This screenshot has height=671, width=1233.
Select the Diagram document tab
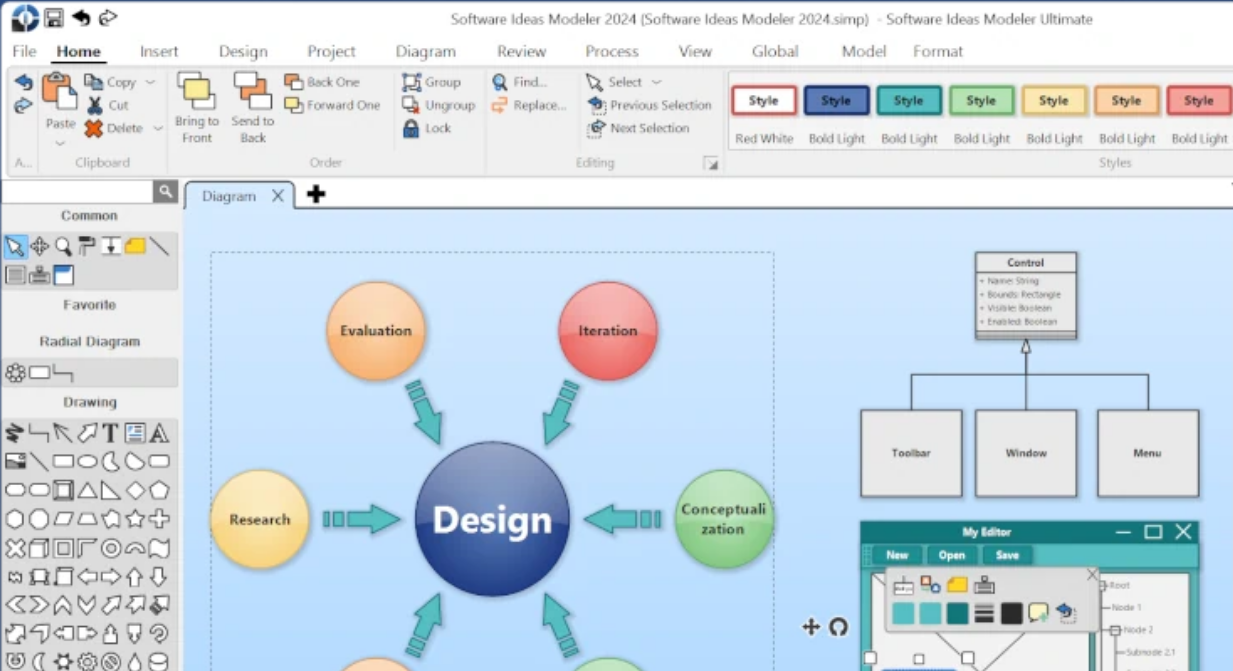click(x=228, y=195)
